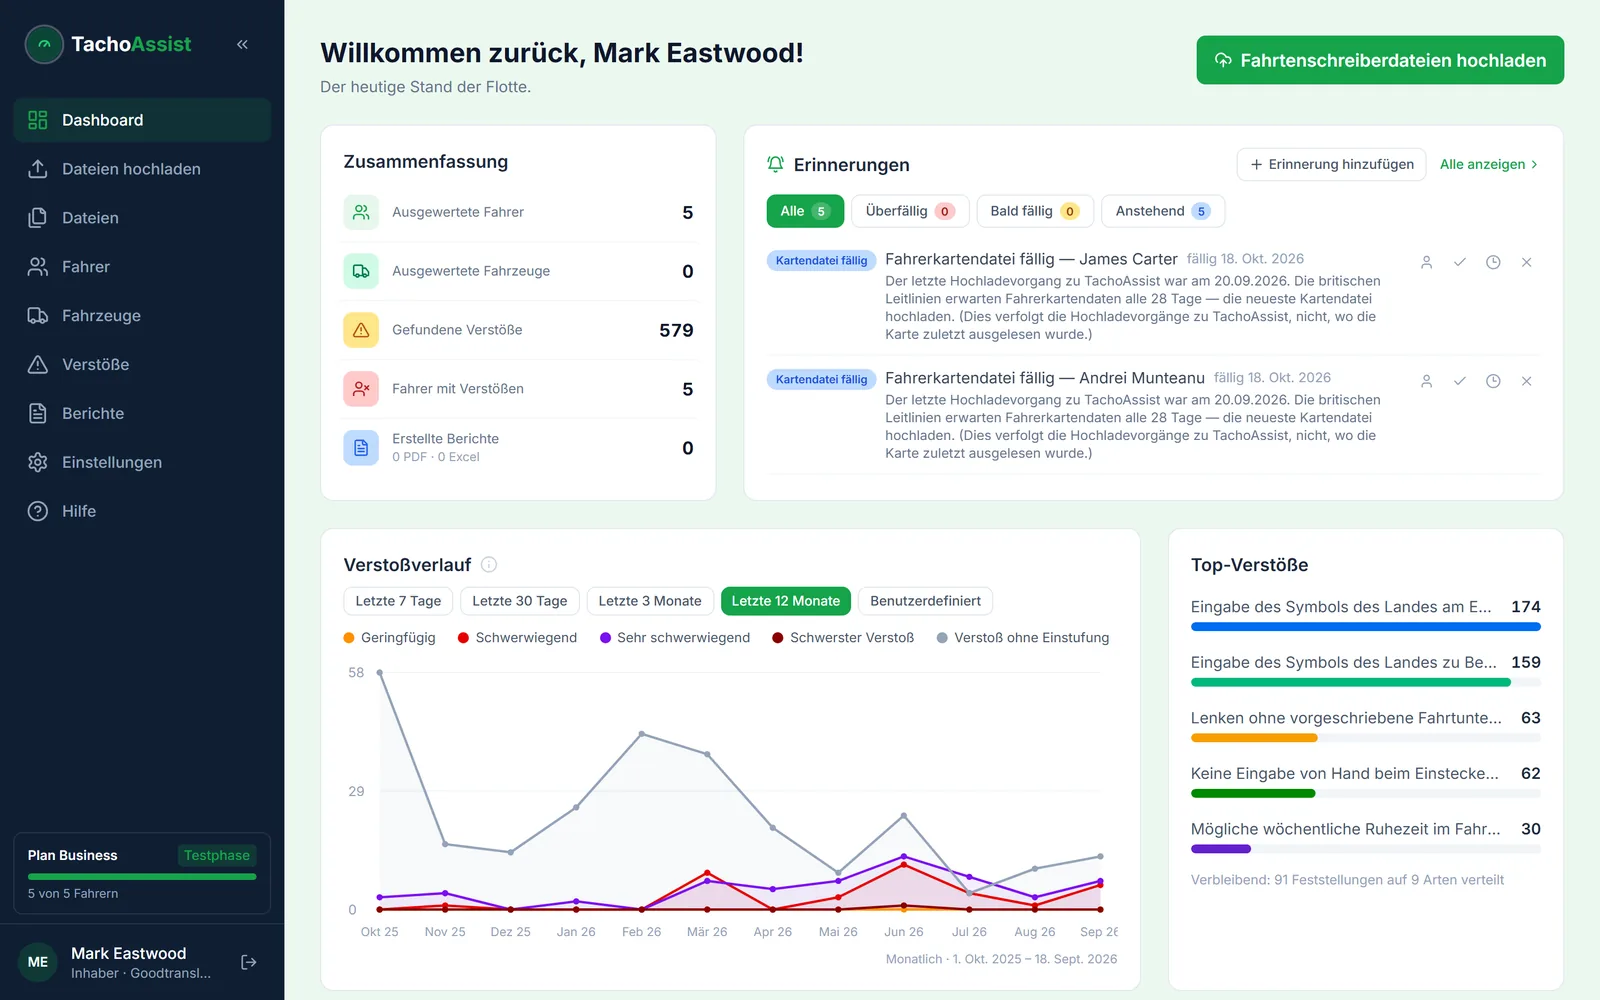The image size is (1600, 1000).
Task: Select Letzte 3 Monate range
Action: click(x=650, y=601)
